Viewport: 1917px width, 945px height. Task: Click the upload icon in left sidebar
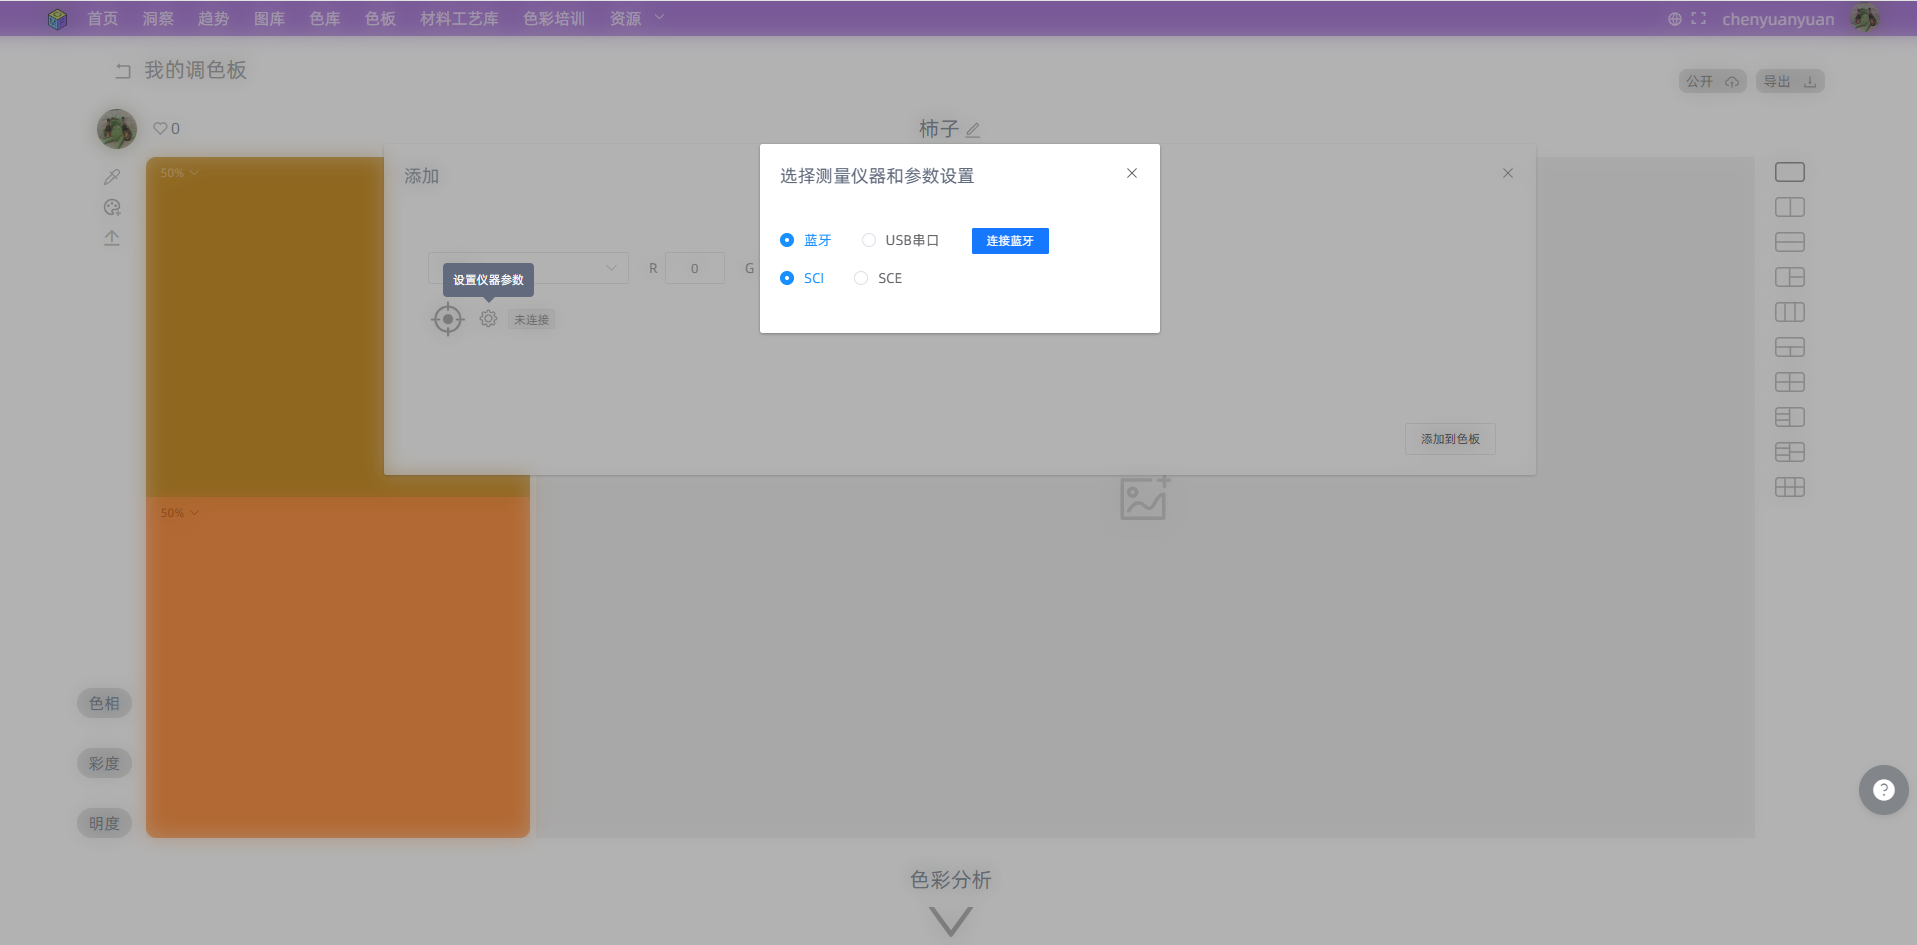tap(112, 238)
